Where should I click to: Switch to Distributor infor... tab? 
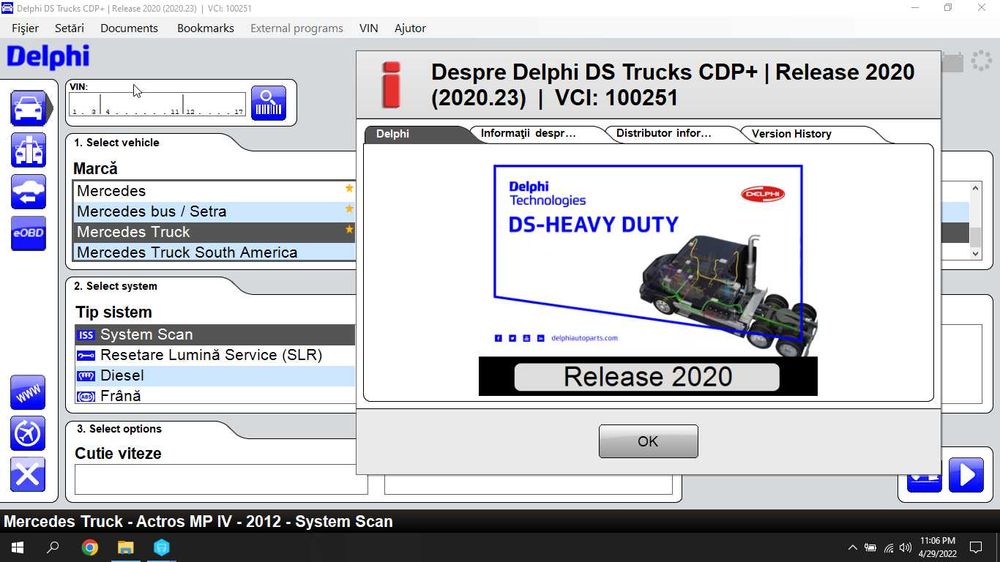point(670,133)
